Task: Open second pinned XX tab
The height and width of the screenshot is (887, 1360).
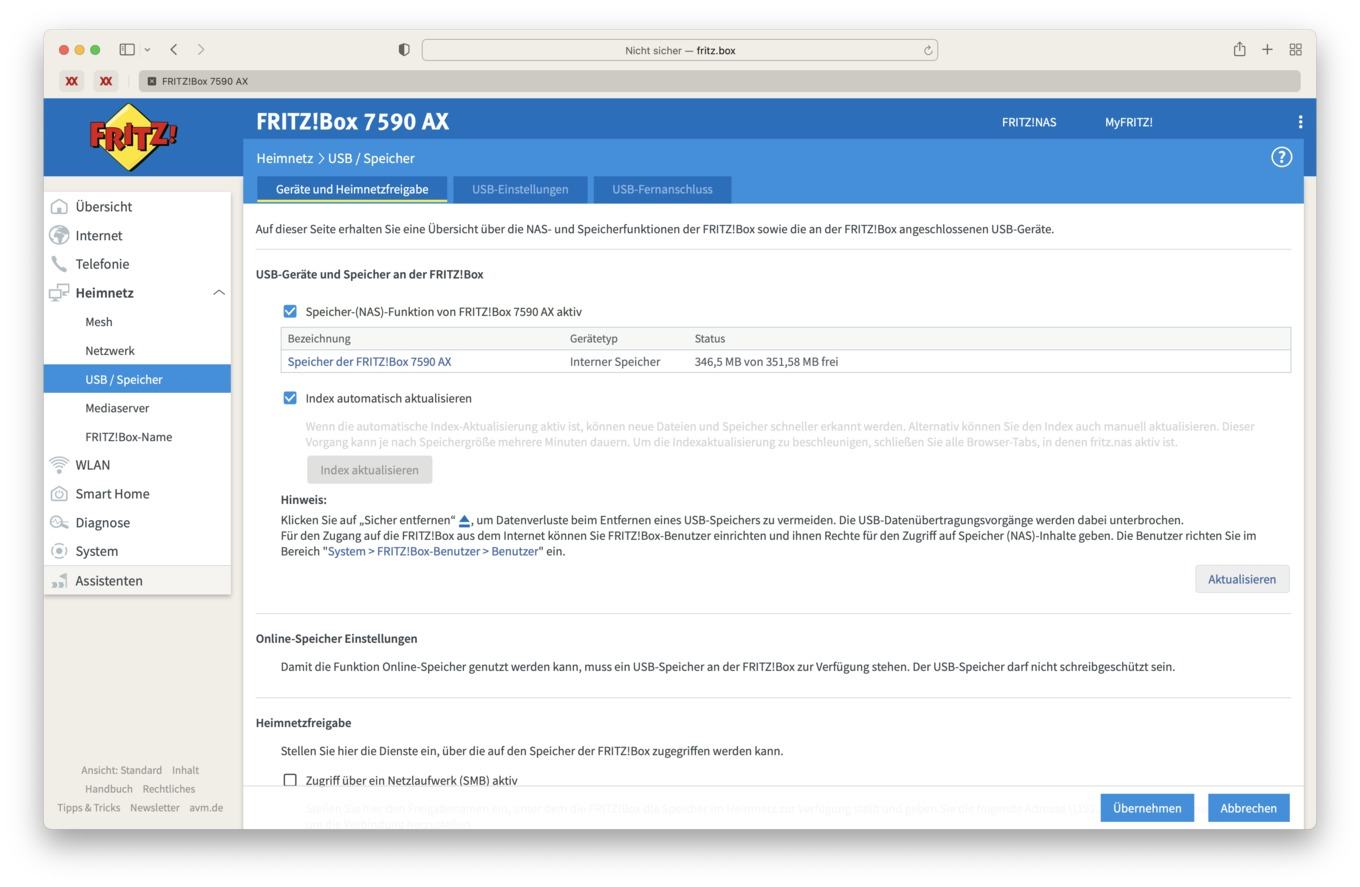Action: coord(106,81)
